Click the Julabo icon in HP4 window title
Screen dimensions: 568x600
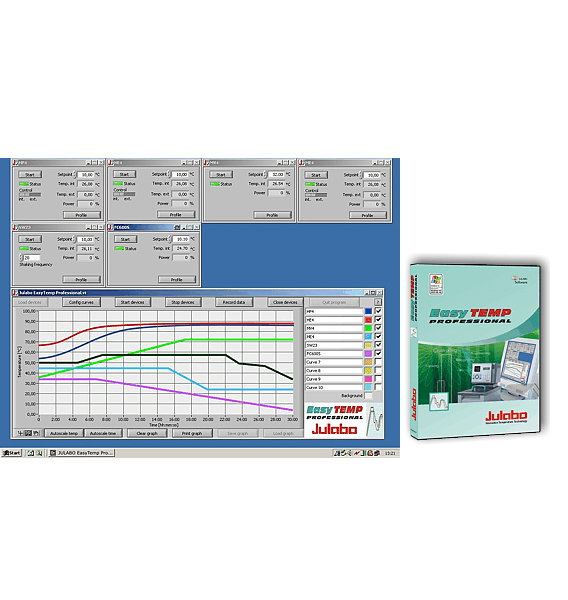point(15,163)
